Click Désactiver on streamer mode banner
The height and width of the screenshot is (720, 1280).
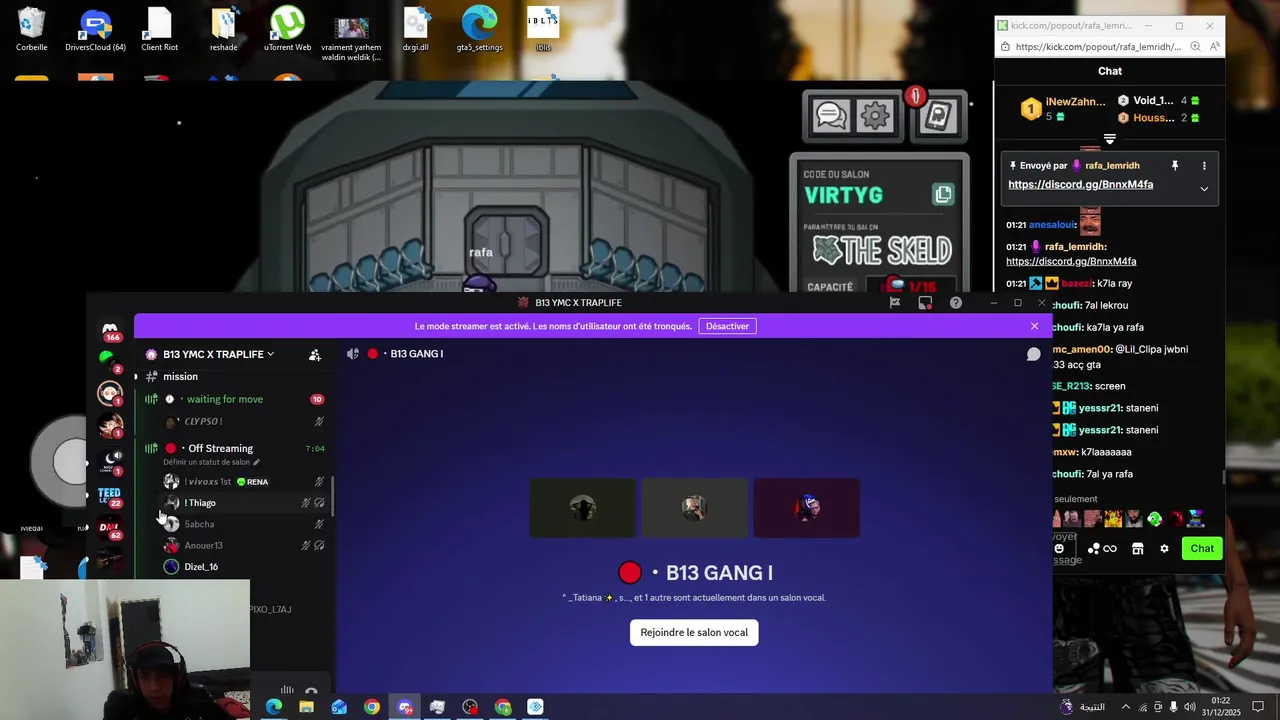pyautogui.click(x=727, y=326)
